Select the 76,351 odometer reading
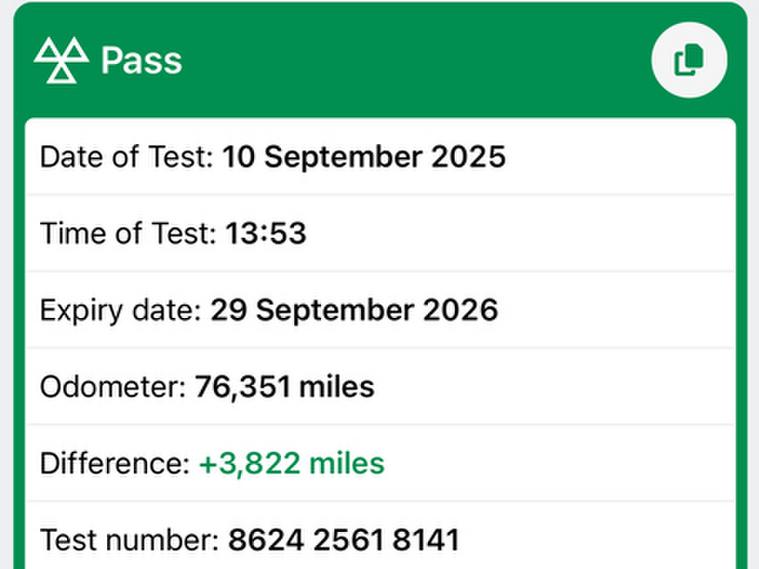The width and height of the screenshot is (759, 569). click(239, 387)
